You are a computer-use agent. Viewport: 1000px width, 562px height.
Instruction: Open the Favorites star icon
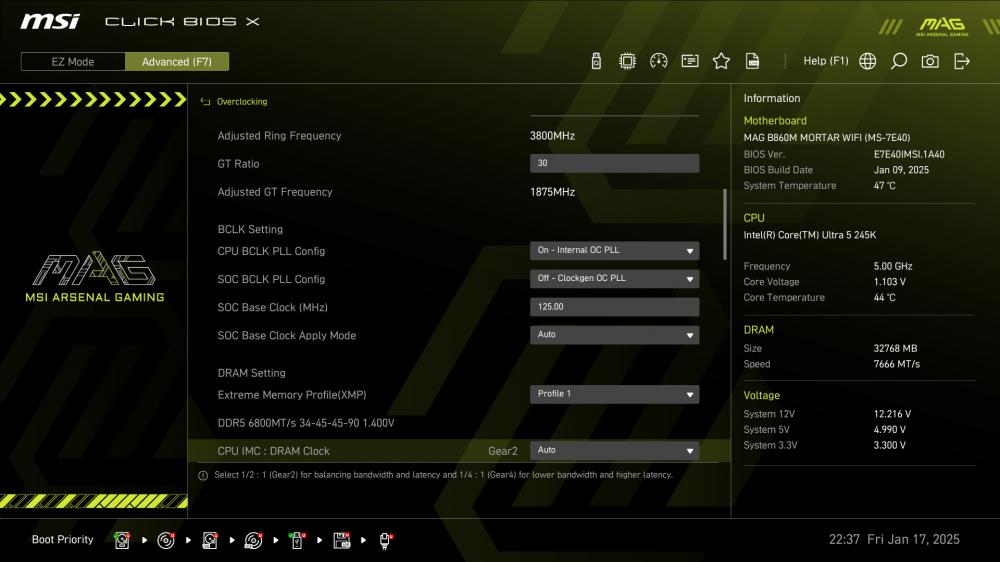coord(721,61)
